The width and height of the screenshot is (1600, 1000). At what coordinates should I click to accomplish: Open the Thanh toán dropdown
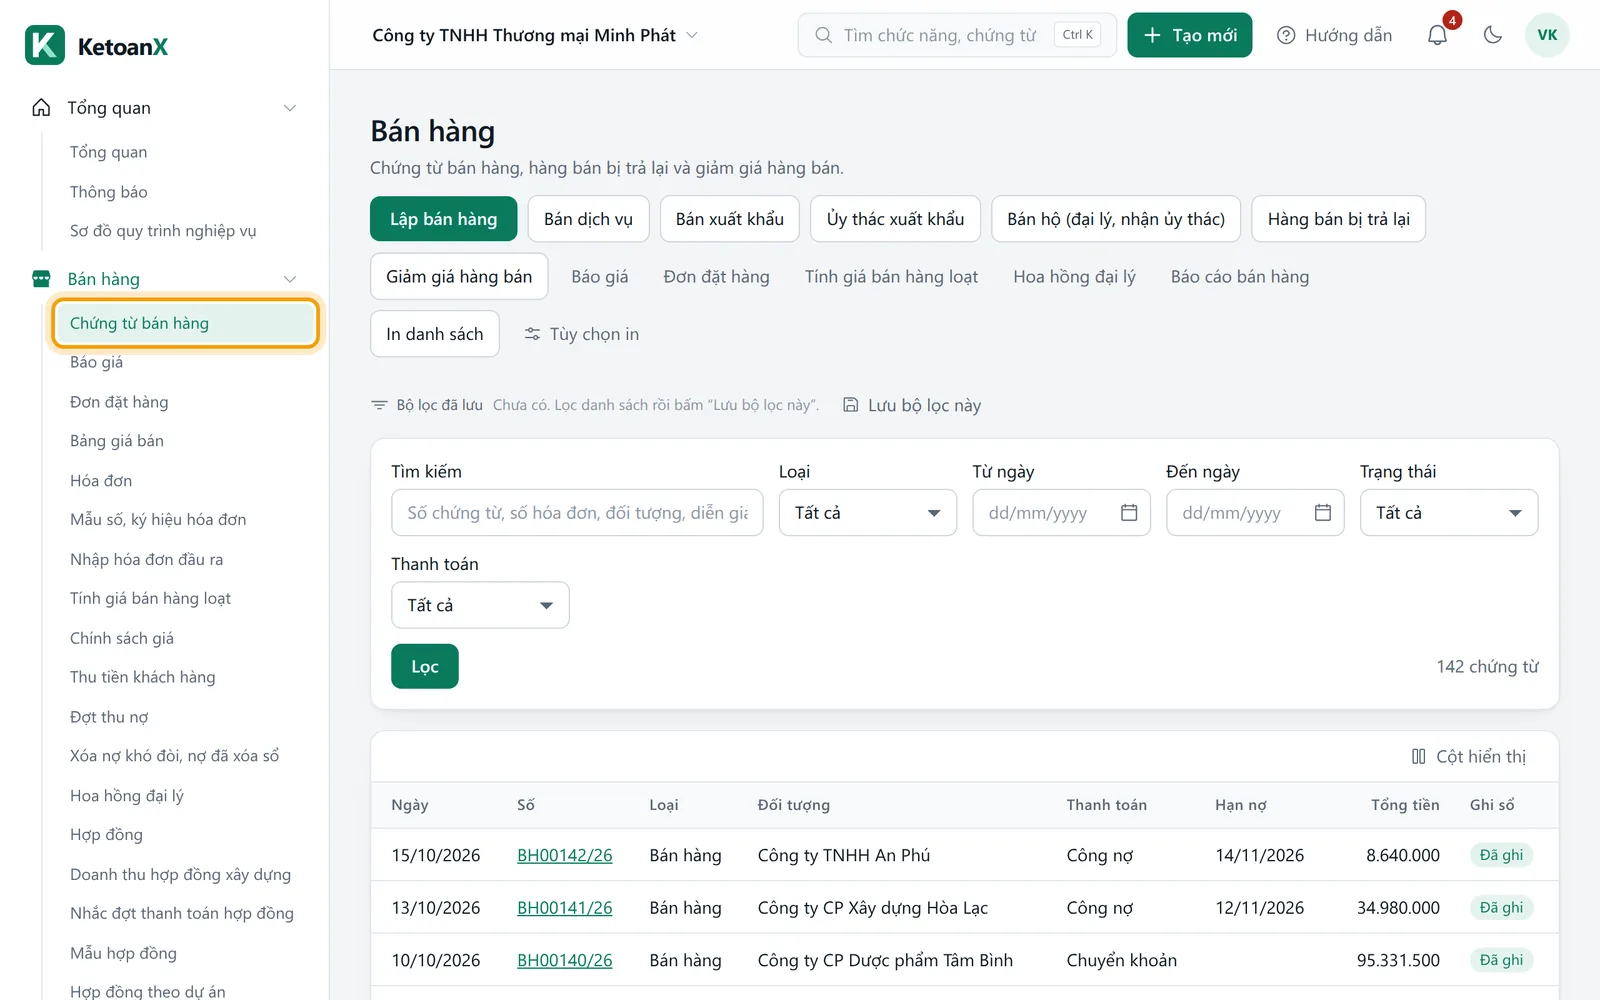[480, 605]
